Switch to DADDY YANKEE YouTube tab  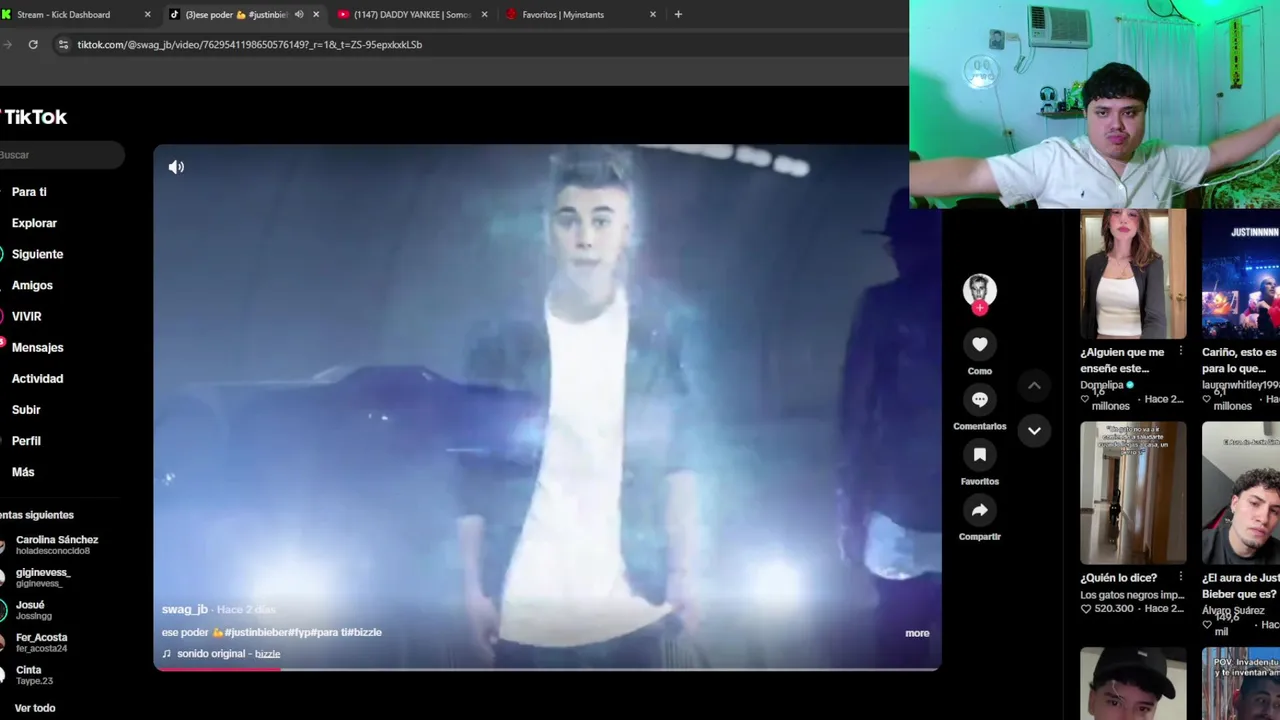point(411,15)
